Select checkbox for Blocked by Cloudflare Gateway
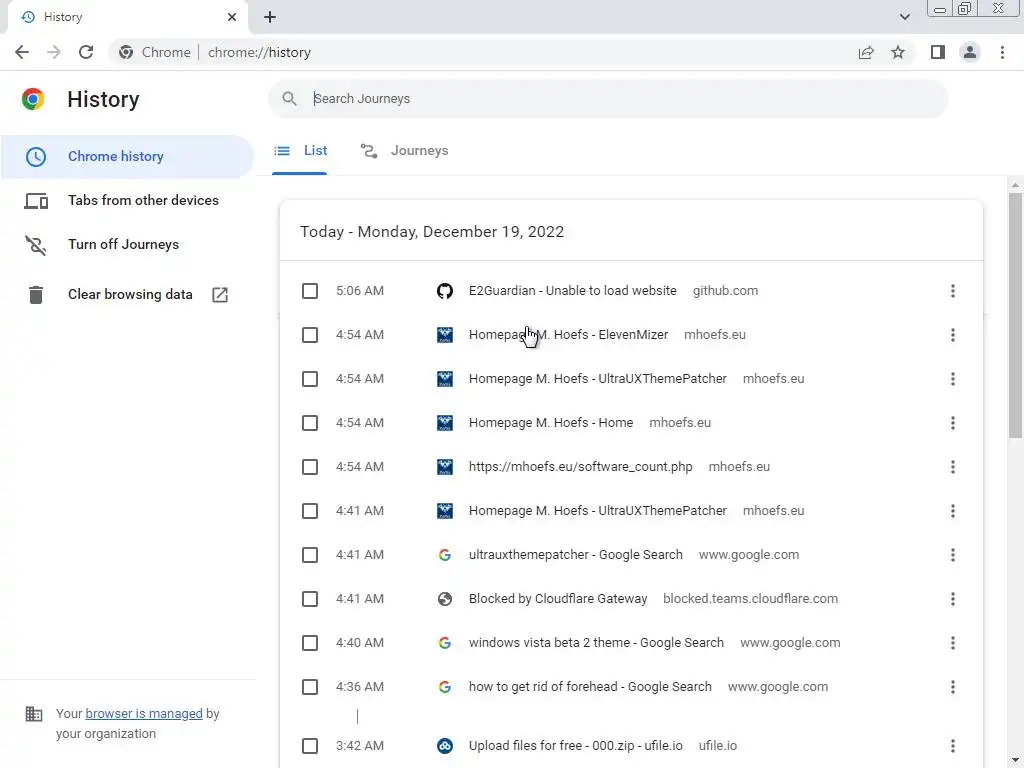The image size is (1024, 768). (x=310, y=599)
